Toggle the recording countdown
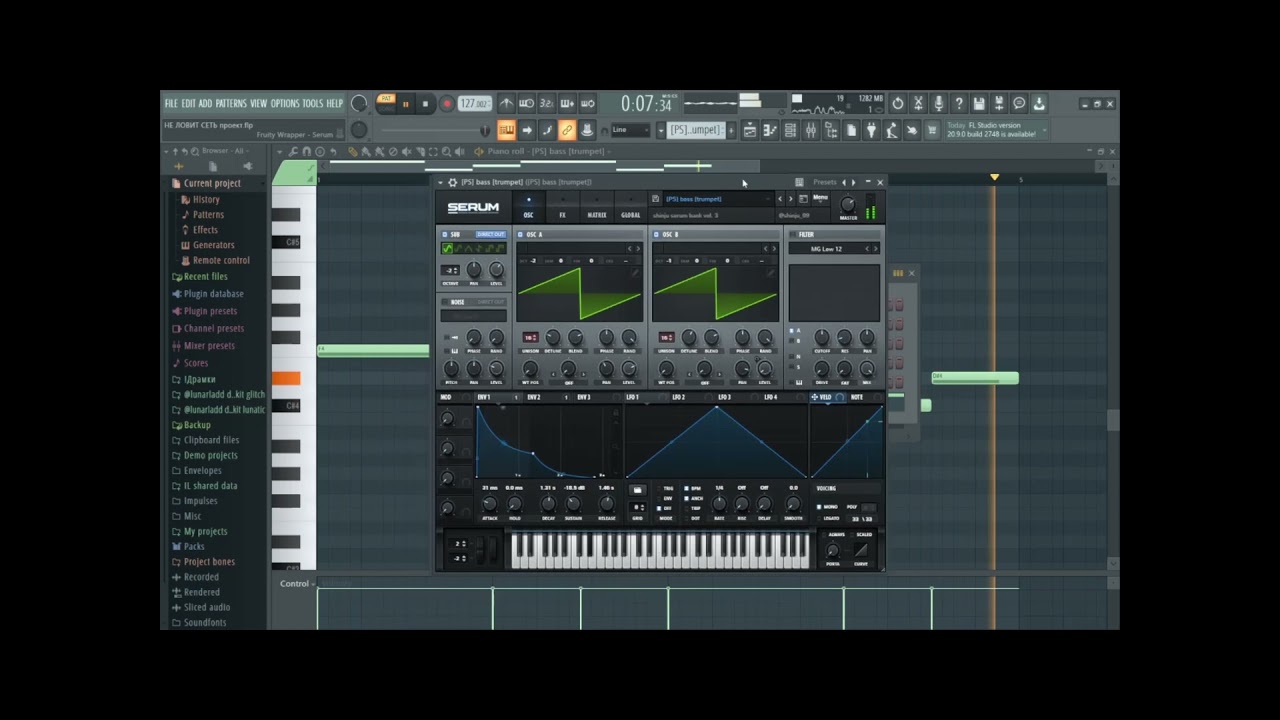Screen dimensions: 1280x720 click(x=547, y=104)
